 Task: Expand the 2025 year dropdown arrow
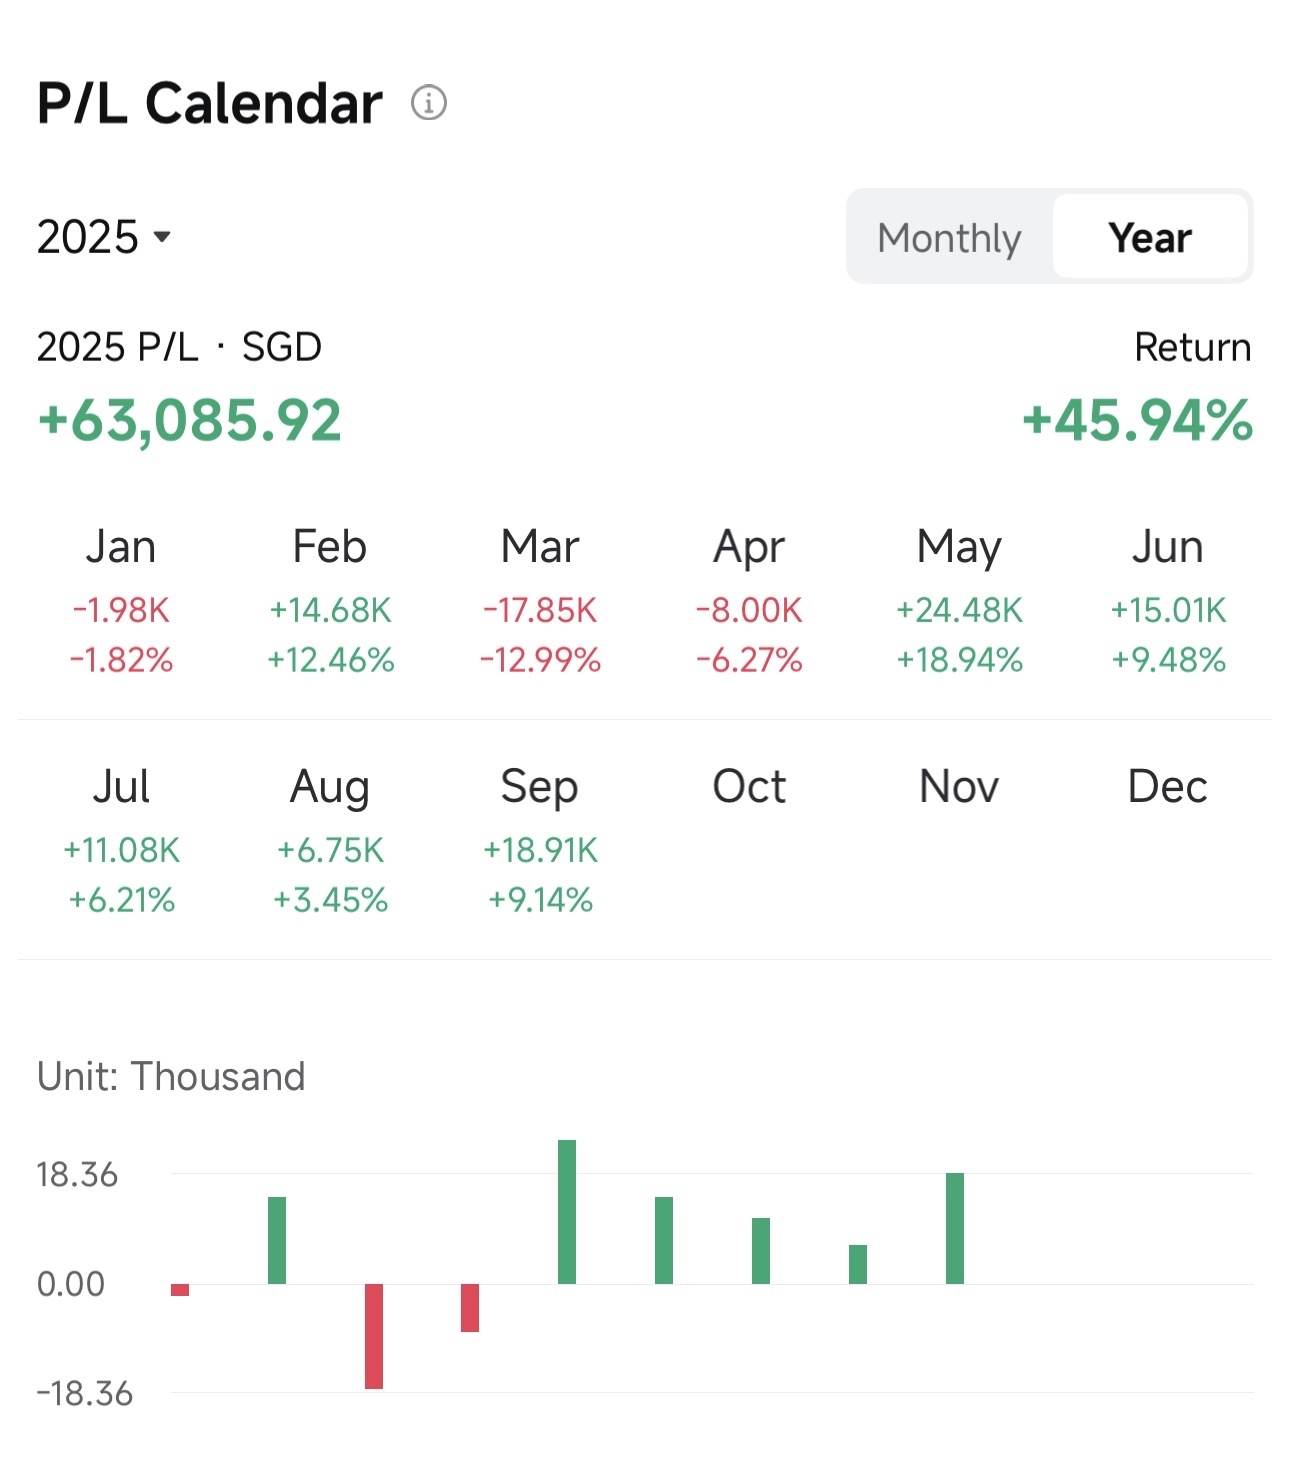tap(162, 237)
